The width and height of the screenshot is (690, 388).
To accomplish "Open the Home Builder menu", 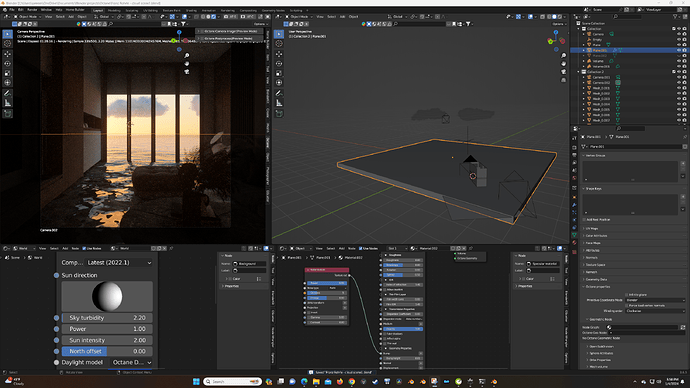I will [x=75, y=10].
